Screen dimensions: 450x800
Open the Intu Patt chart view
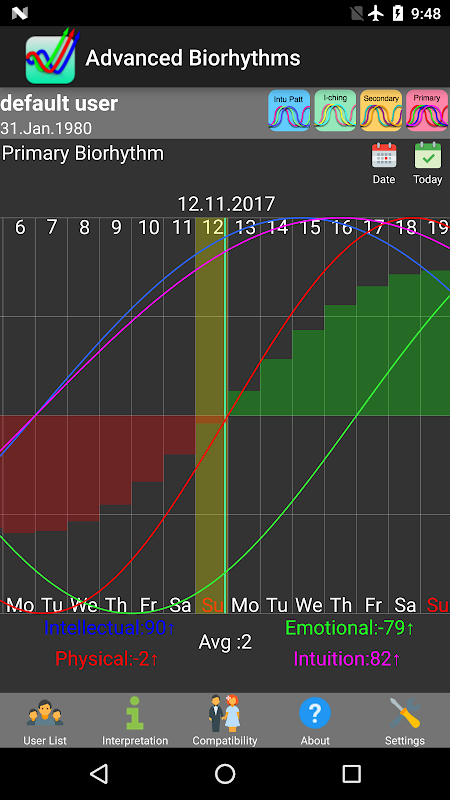tap(289, 111)
